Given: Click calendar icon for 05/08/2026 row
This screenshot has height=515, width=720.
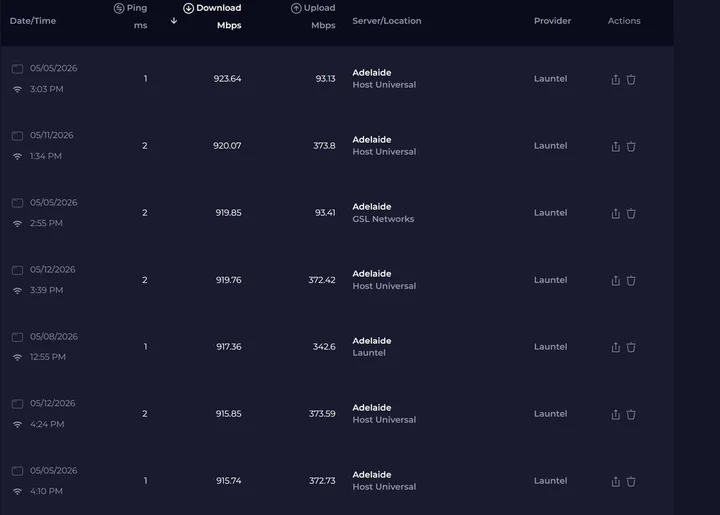Looking at the screenshot, I should point(17,337).
